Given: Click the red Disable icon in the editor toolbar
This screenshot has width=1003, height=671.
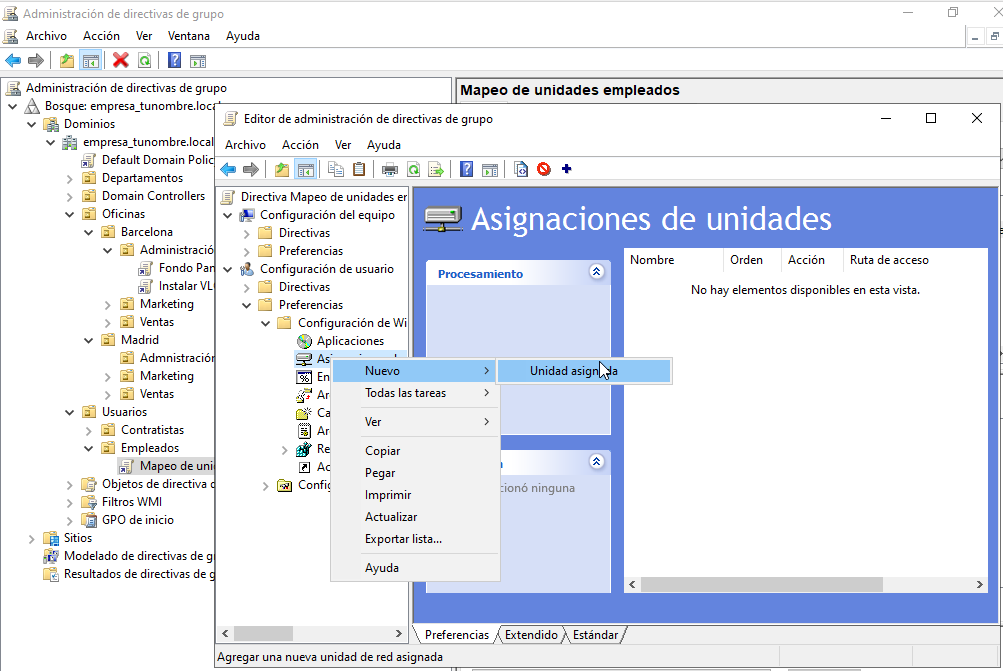Looking at the screenshot, I should (x=544, y=168).
